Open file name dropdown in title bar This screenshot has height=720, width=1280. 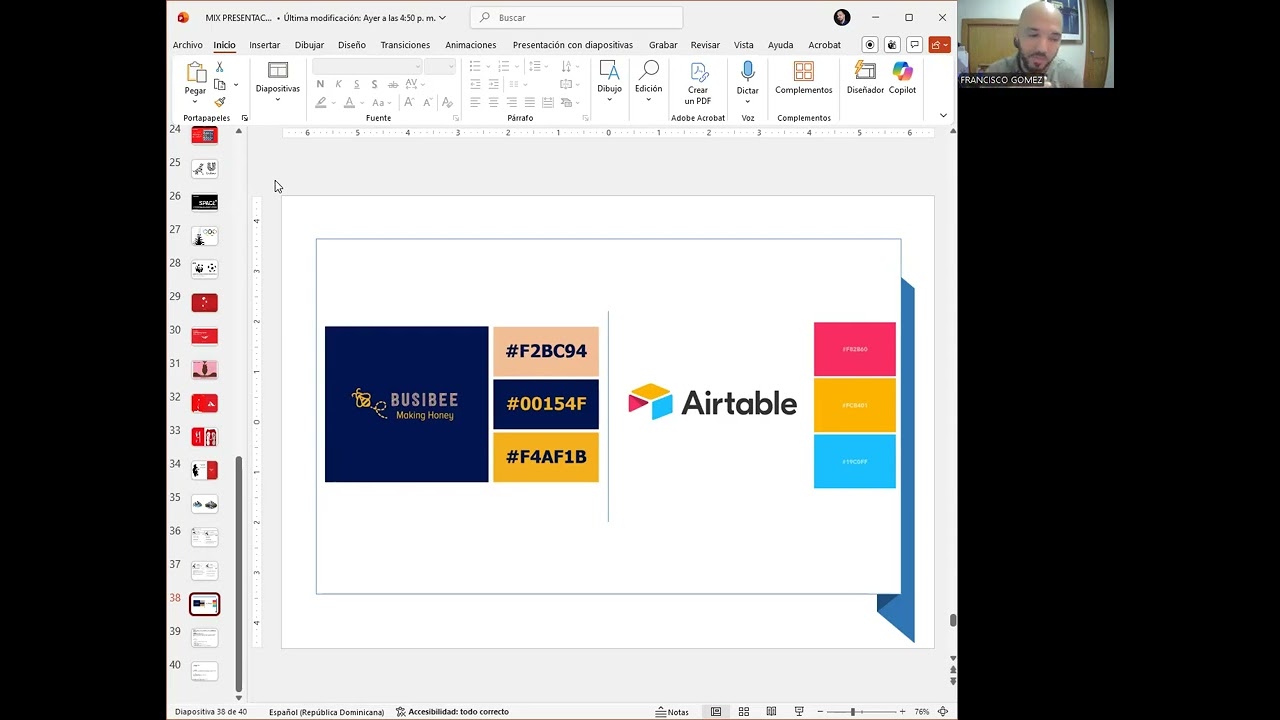(442, 17)
